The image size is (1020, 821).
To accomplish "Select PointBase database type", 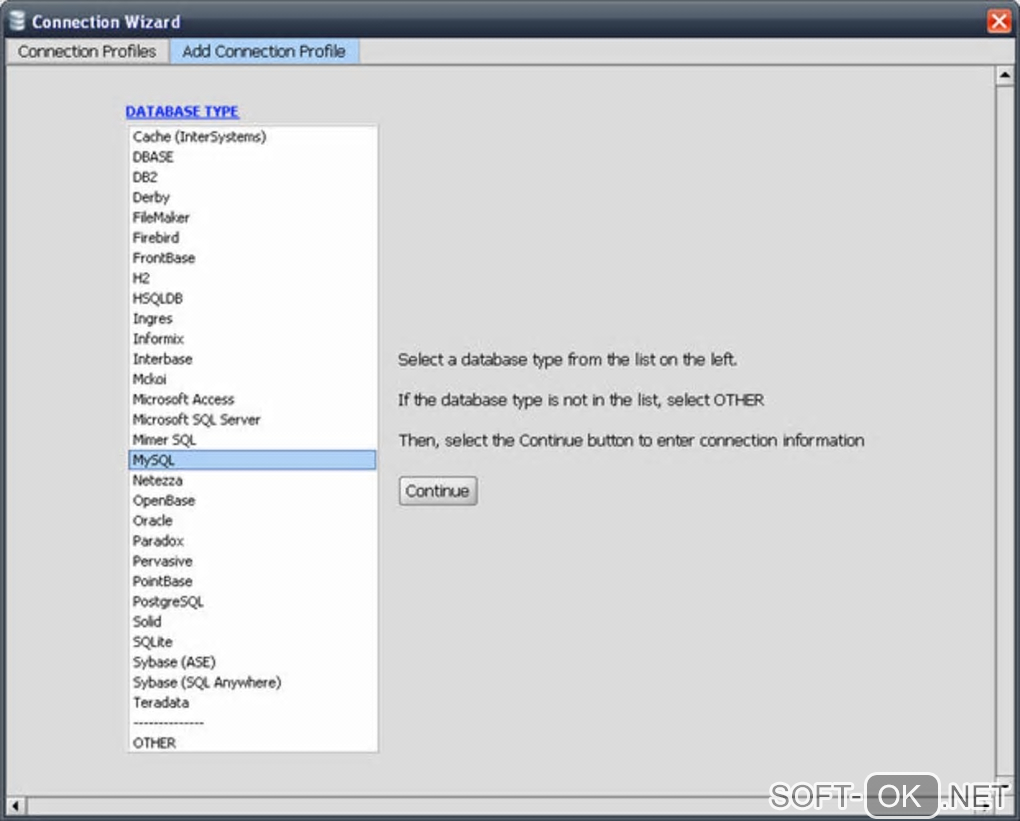I will 252,581.
